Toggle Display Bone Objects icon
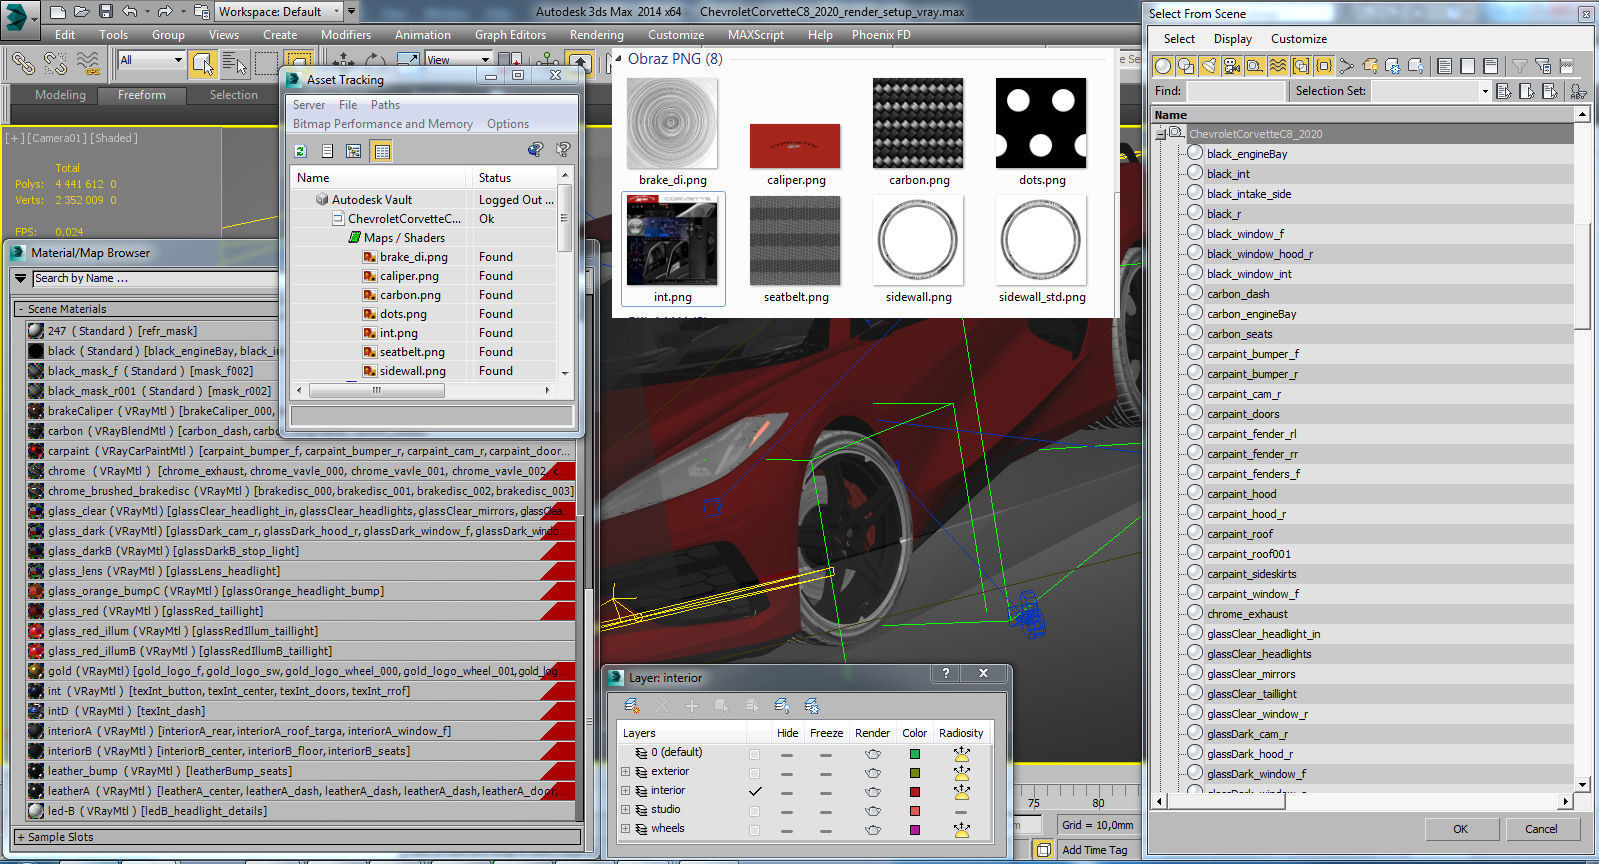 click(x=1347, y=66)
